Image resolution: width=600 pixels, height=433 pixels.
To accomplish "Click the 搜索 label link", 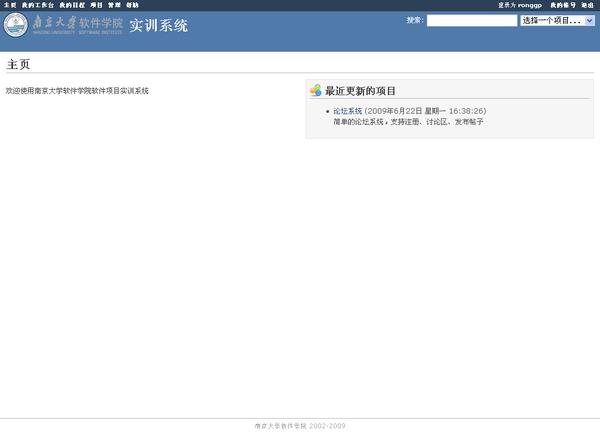I will click(x=414, y=20).
